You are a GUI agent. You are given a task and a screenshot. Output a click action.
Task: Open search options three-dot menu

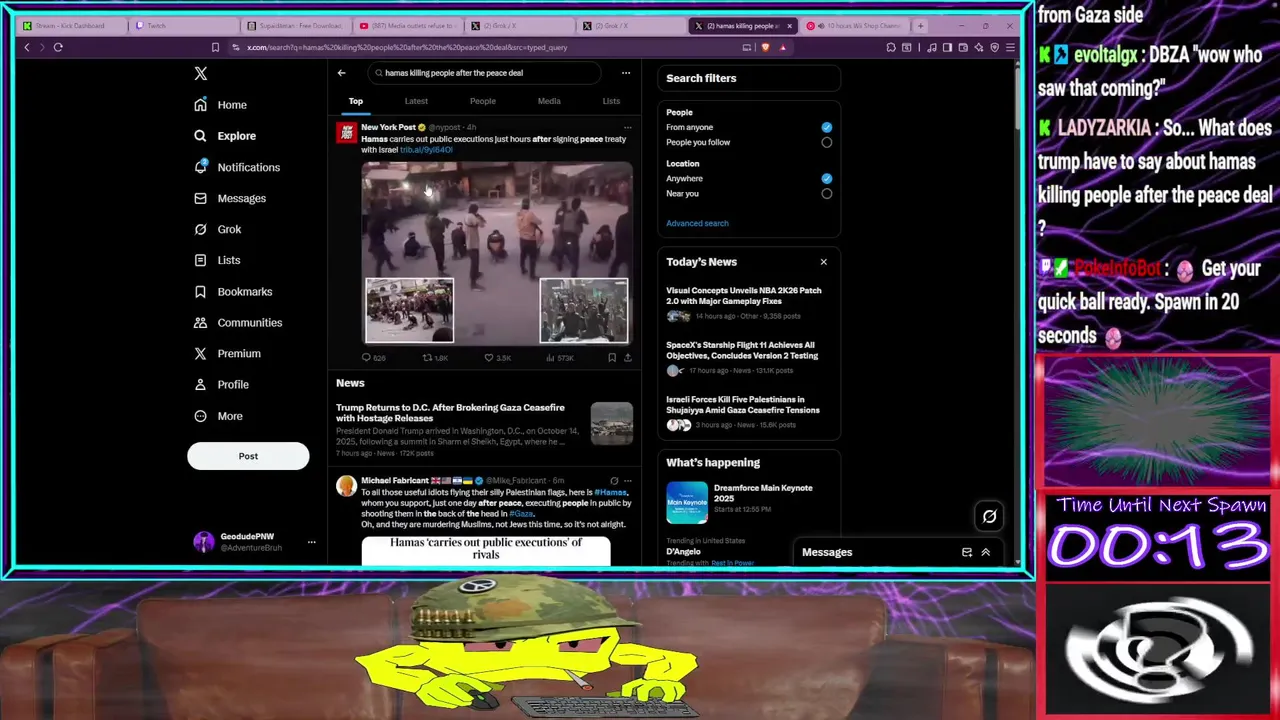coord(626,73)
